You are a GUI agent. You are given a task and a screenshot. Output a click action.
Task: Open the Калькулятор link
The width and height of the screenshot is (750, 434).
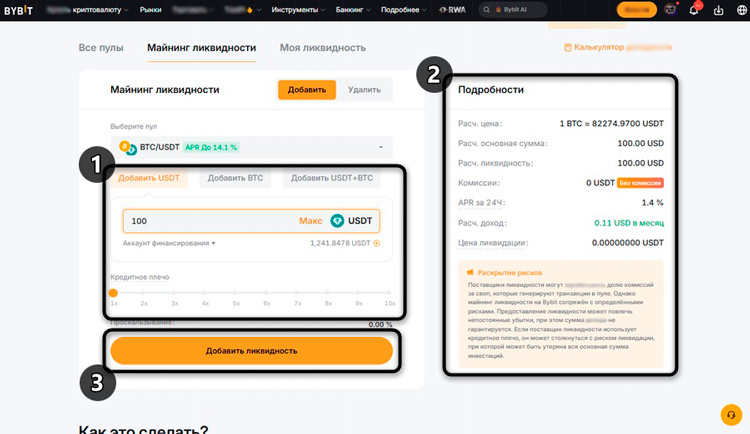pos(618,47)
